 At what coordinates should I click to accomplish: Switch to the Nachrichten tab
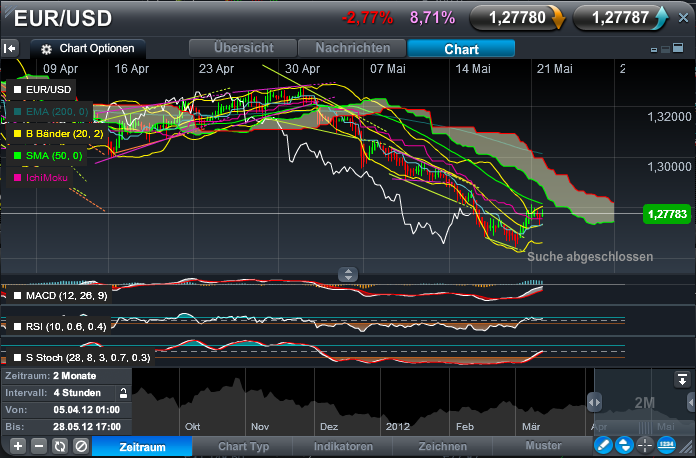click(352, 48)
